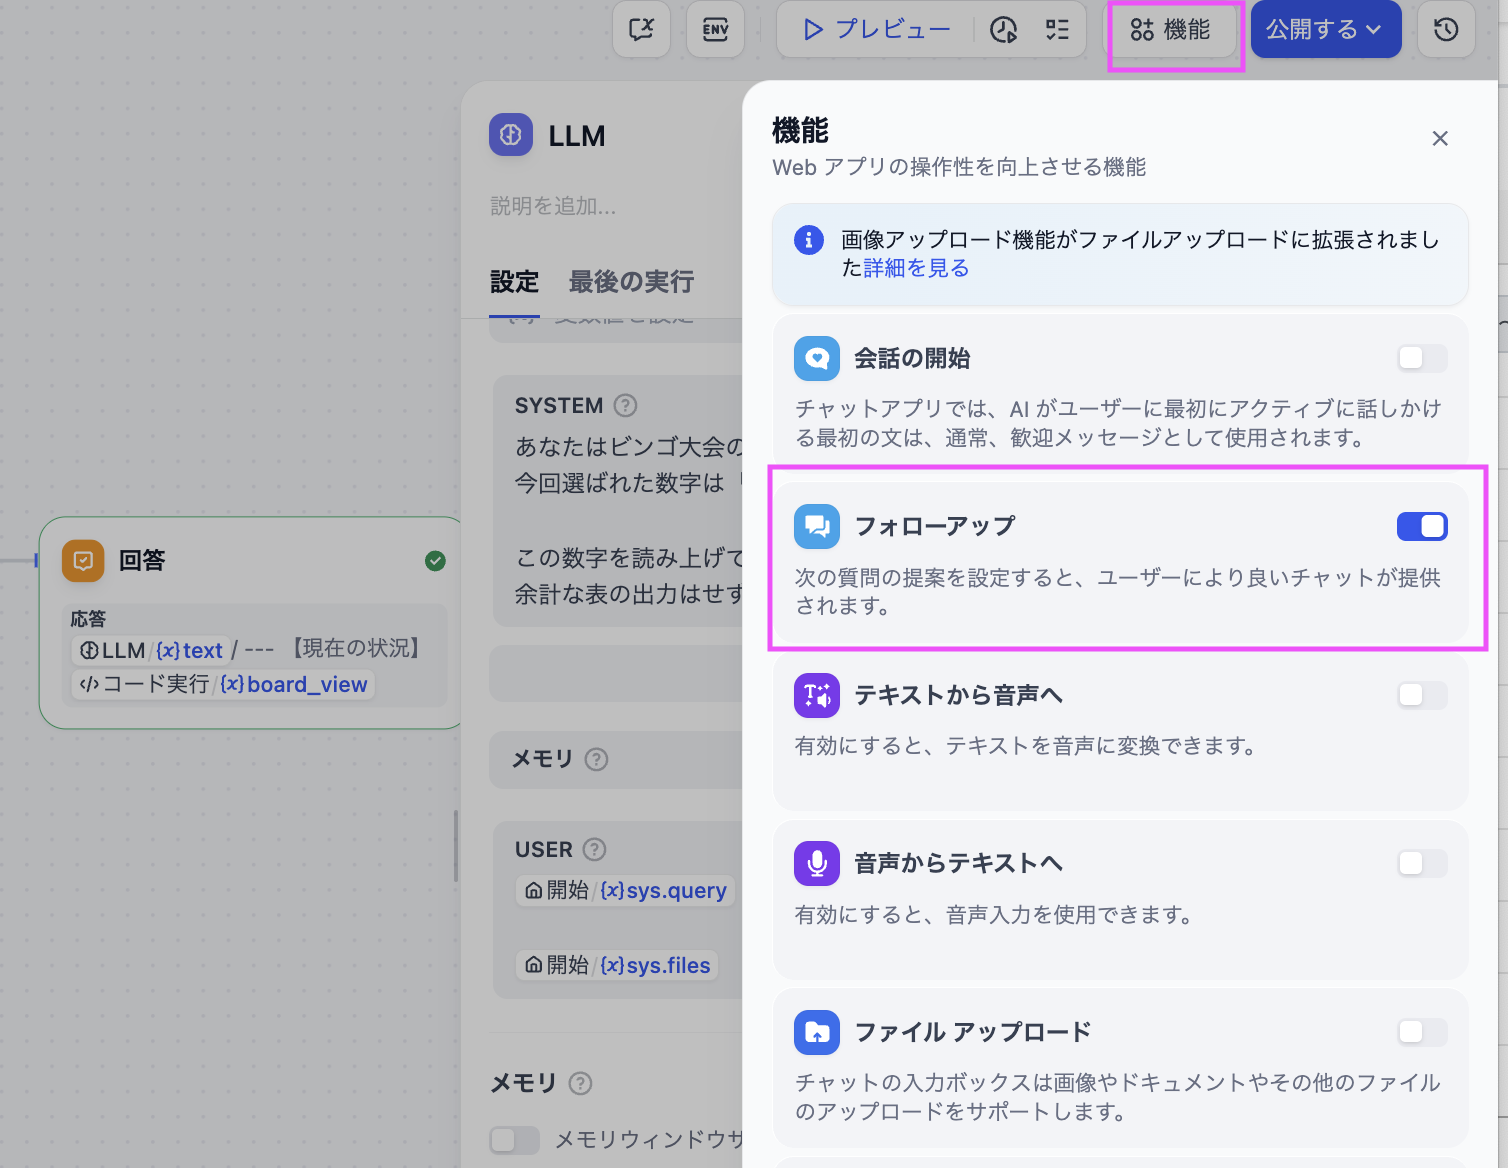This screenshot has height=1168, width=1508.
Task: Open the conversation variables icon in toolbar
Action: (641, 30)
